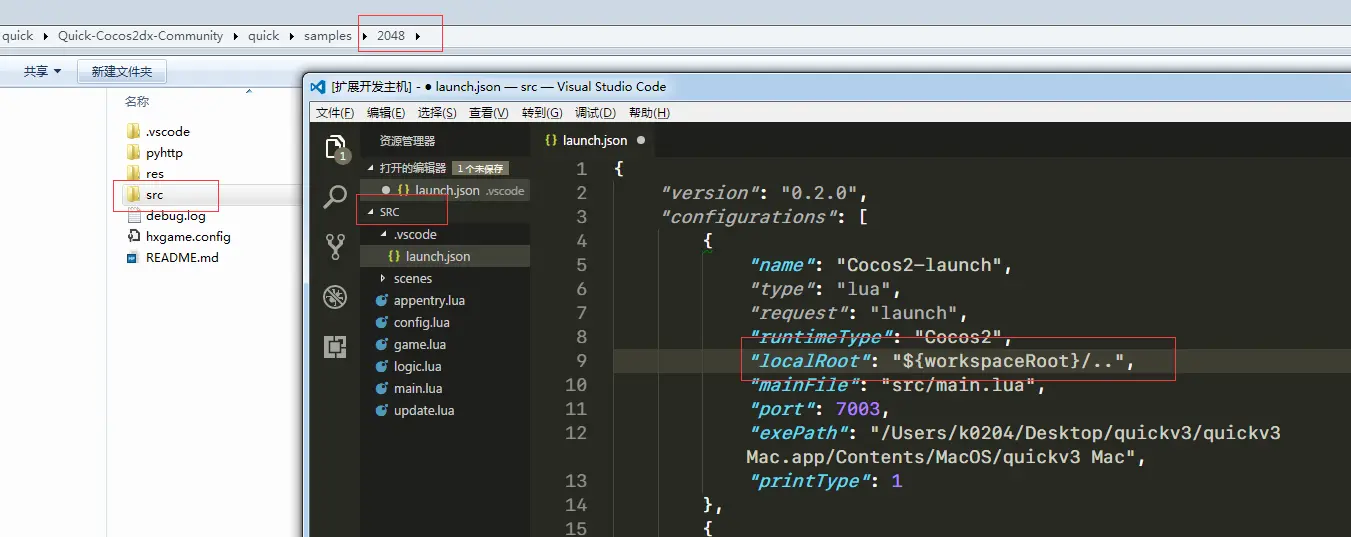Image resolution: width=1351 pixels, height=537 pixels.
Task: Click the config.lua file icon
Action: 381,322
